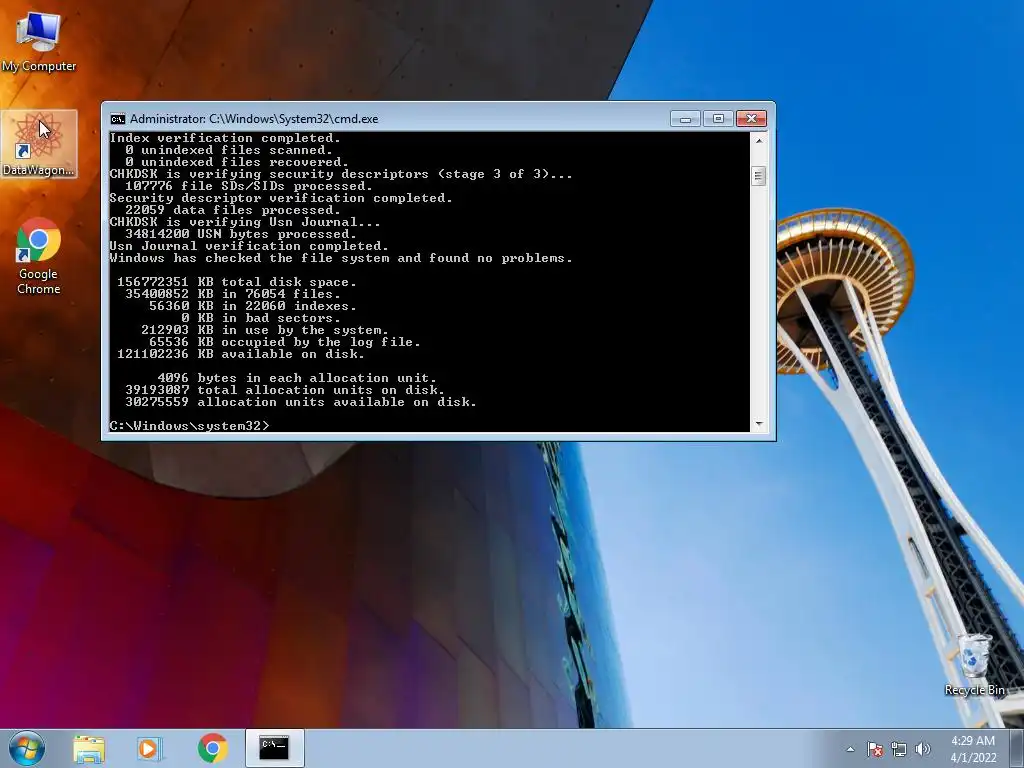Open the network tray icon

click(x=899, y=749)
